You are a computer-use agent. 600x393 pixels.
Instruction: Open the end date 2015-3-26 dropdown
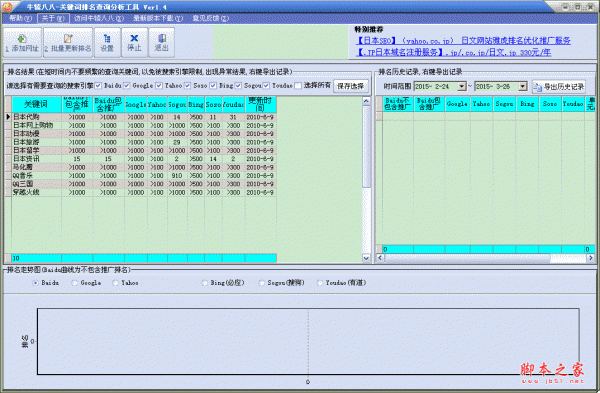click(x=523, y=86)
